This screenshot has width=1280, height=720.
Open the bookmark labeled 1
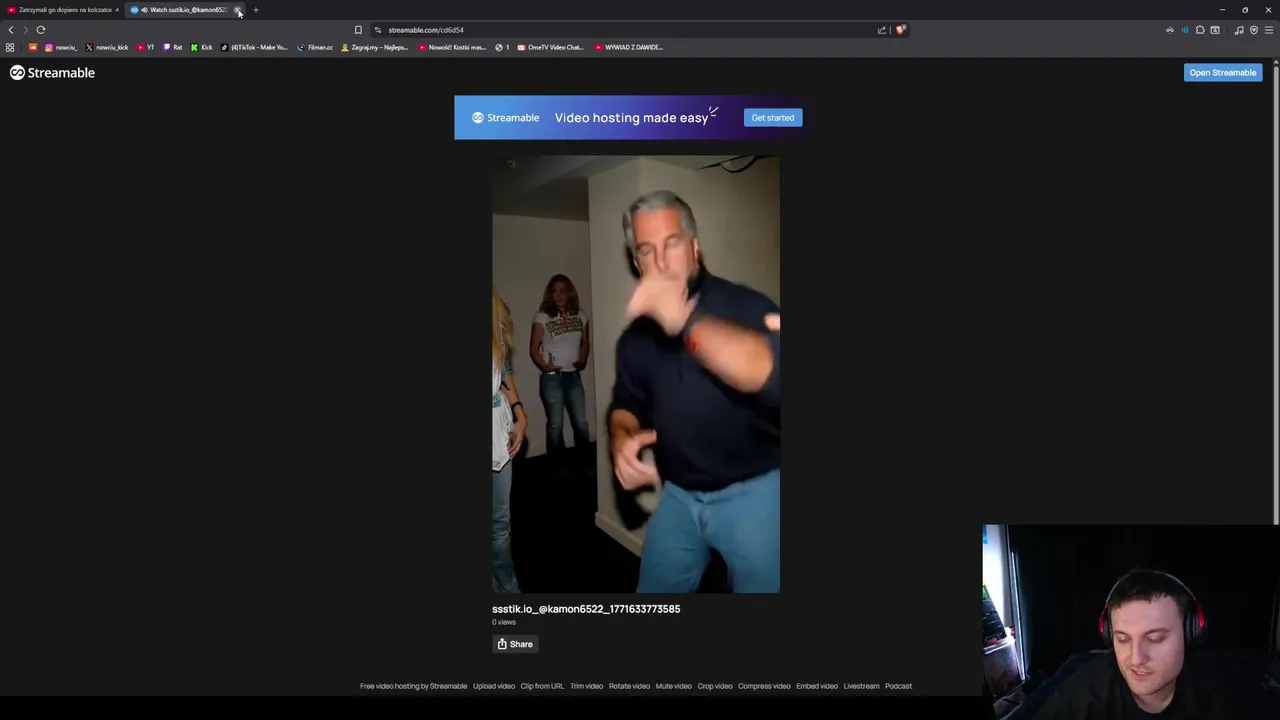[x=502, y=47]
